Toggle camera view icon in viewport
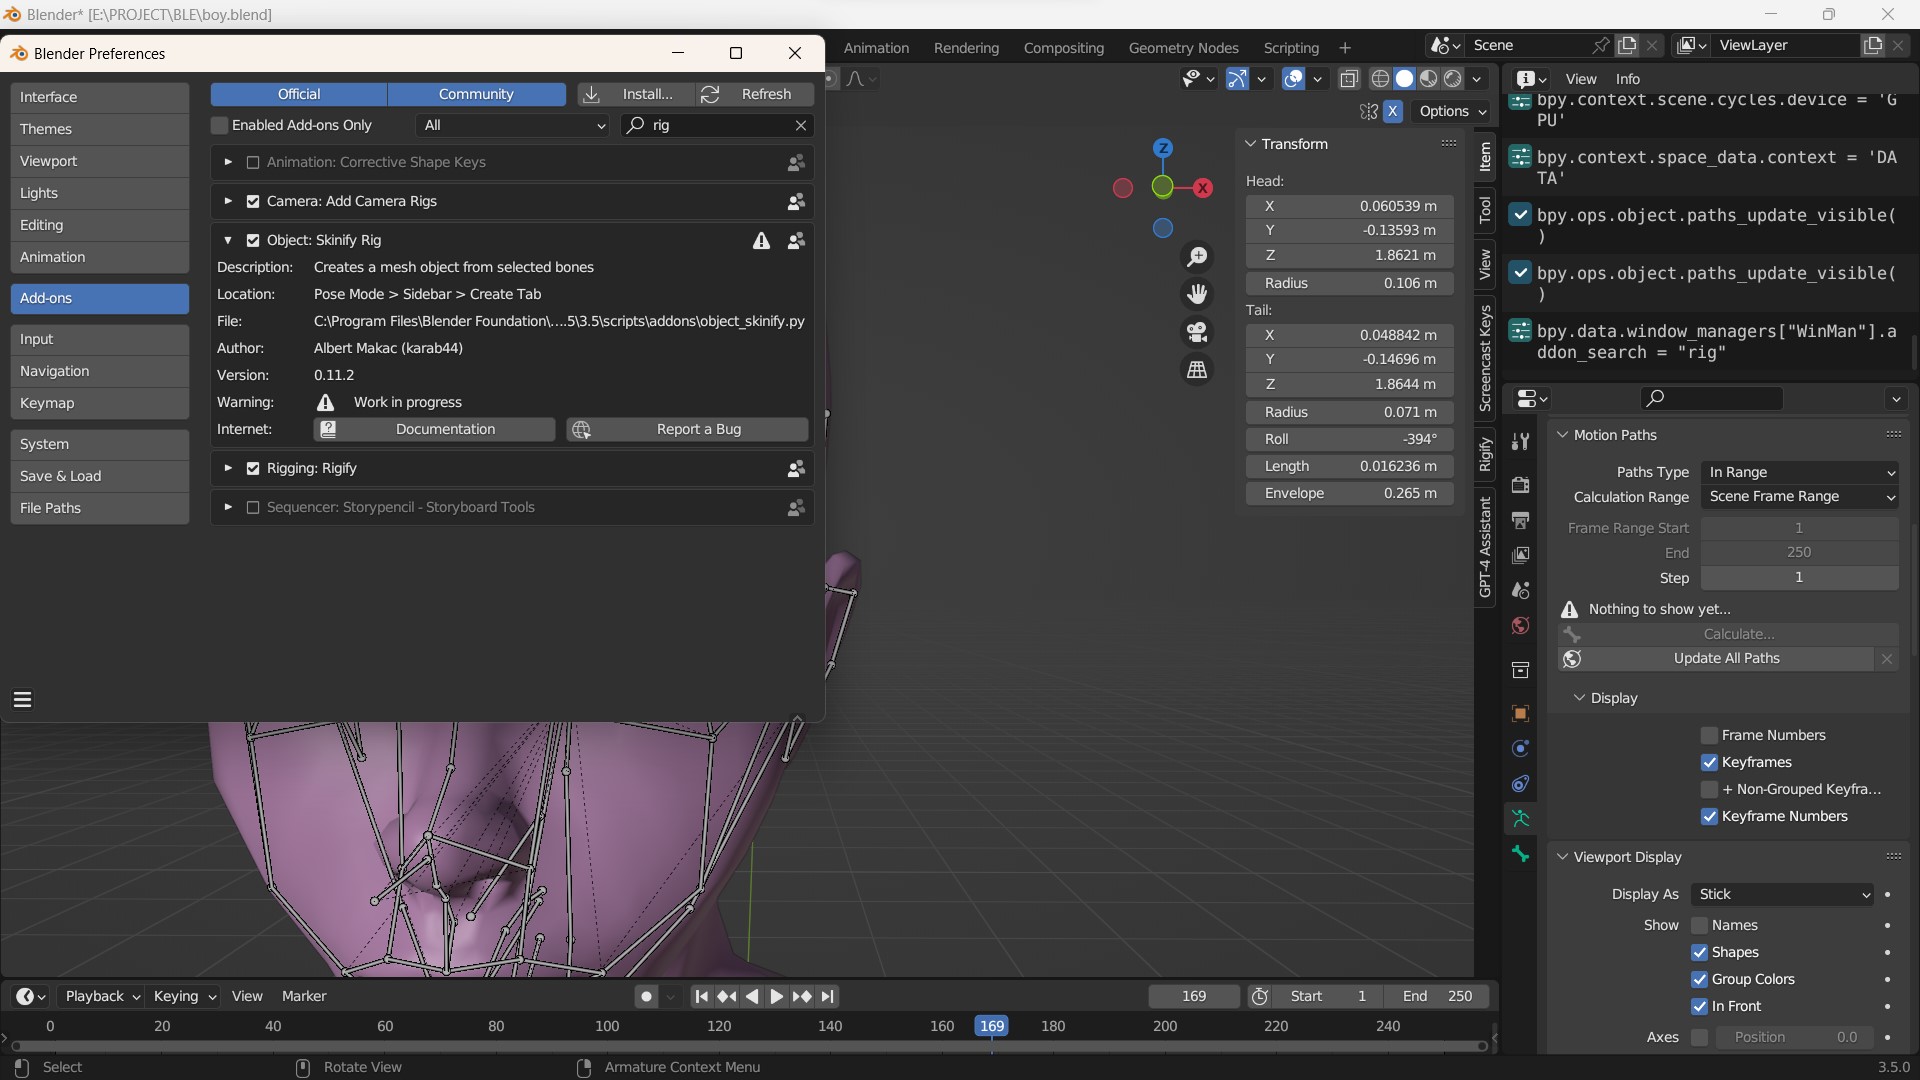This screenshot has height=1080, width=1920. click(x=1197, y=332)
